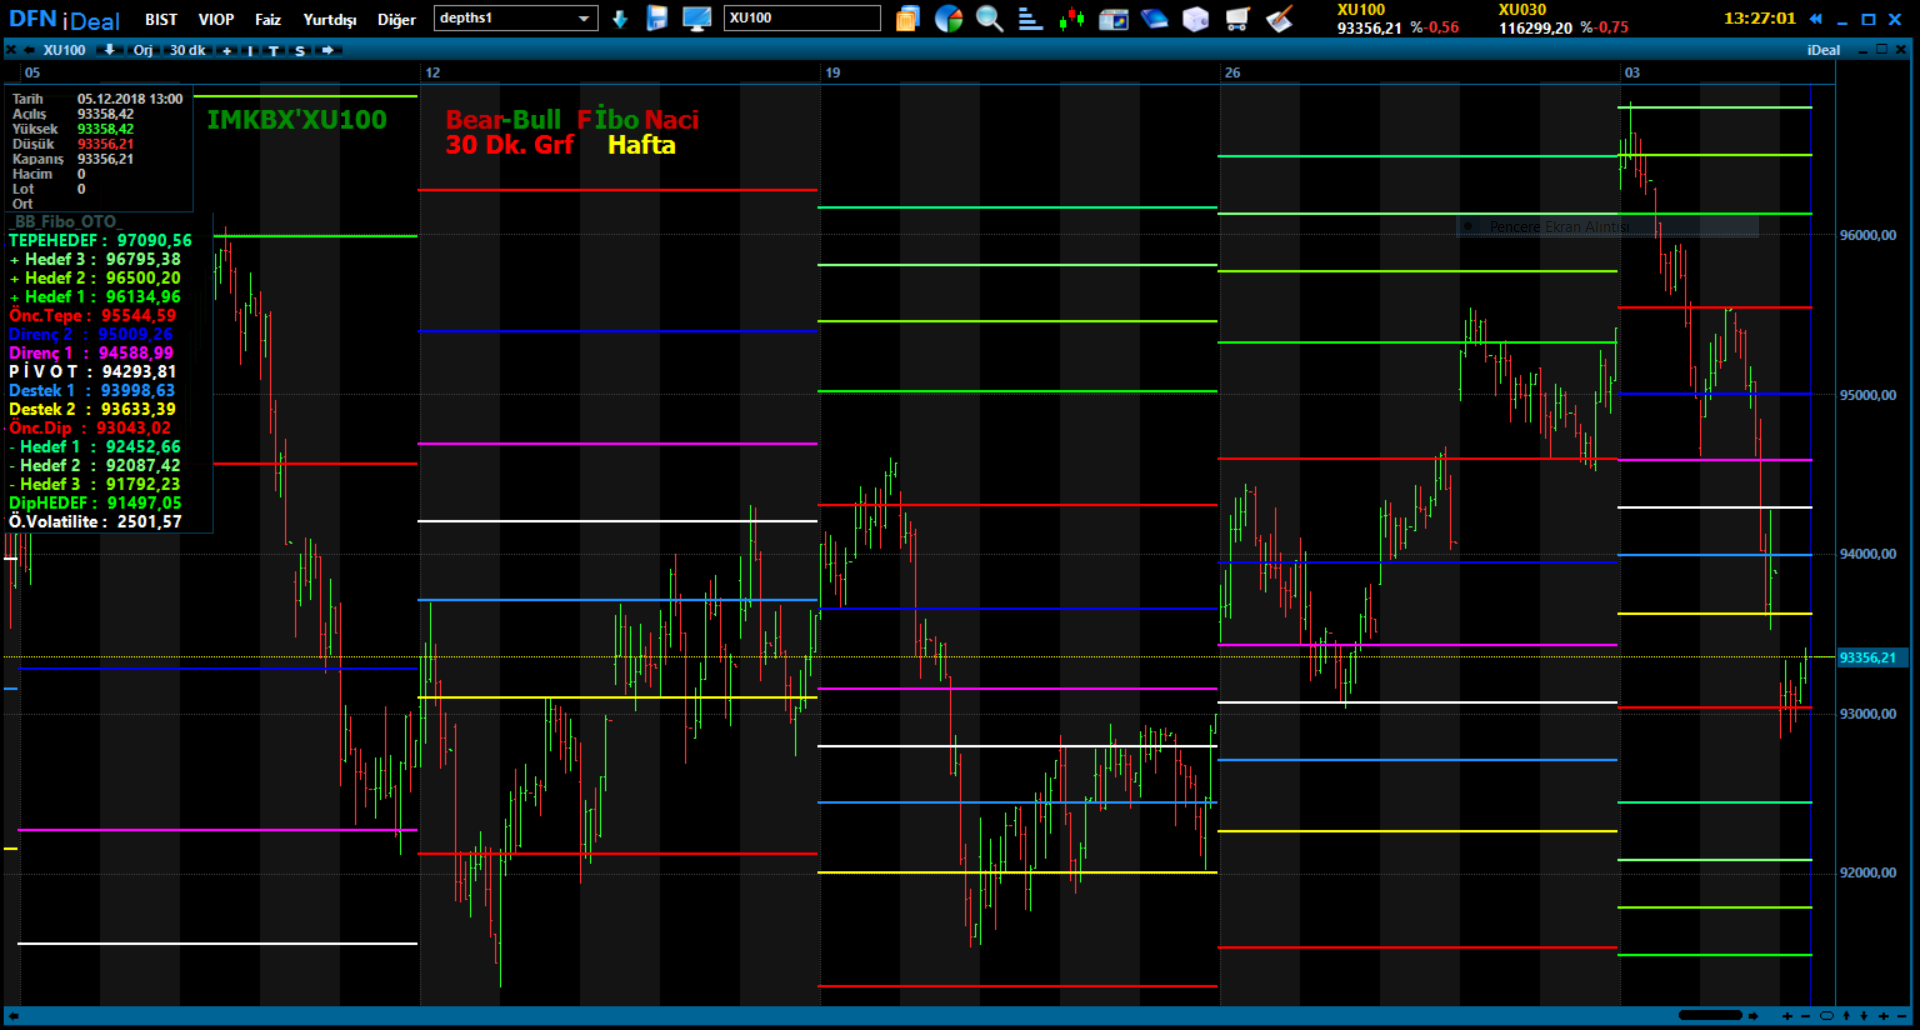Image resolution: width=1920 pixels, height=1030 pixels.
Task: Click the news window icon
Action: point(1113,18)
